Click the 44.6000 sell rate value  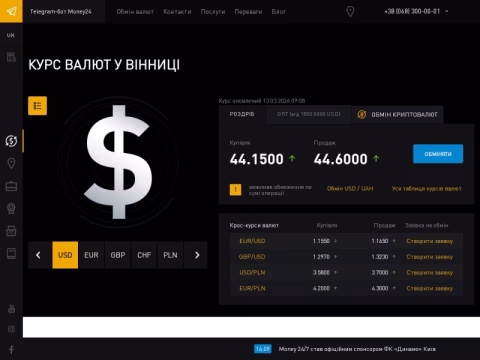pyautogui.click(x=340, y=159)
